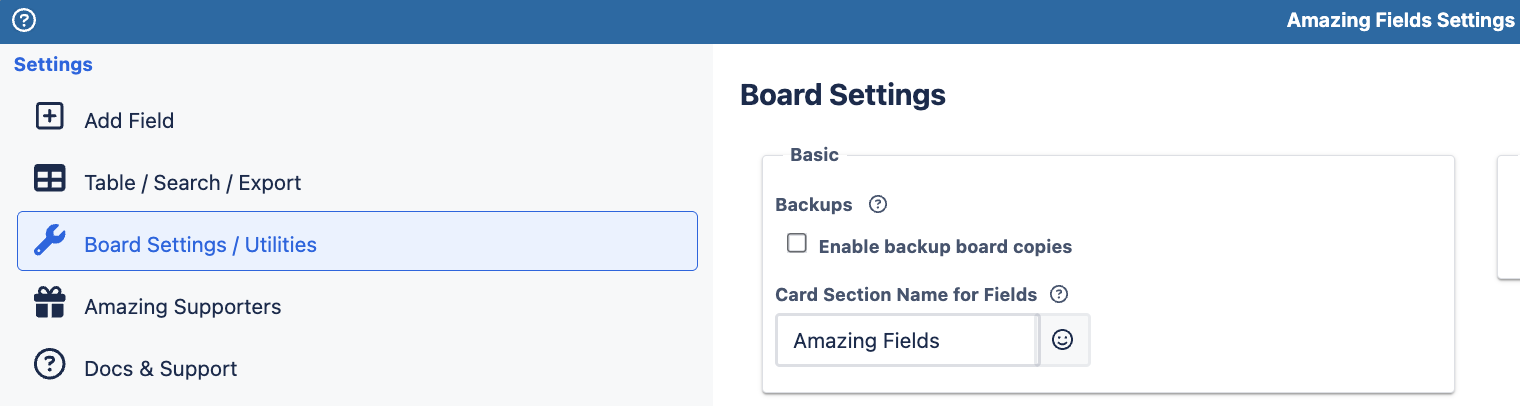Click help icon beside Card Section Name for Fields
1520x406 pixels.
1060,294
